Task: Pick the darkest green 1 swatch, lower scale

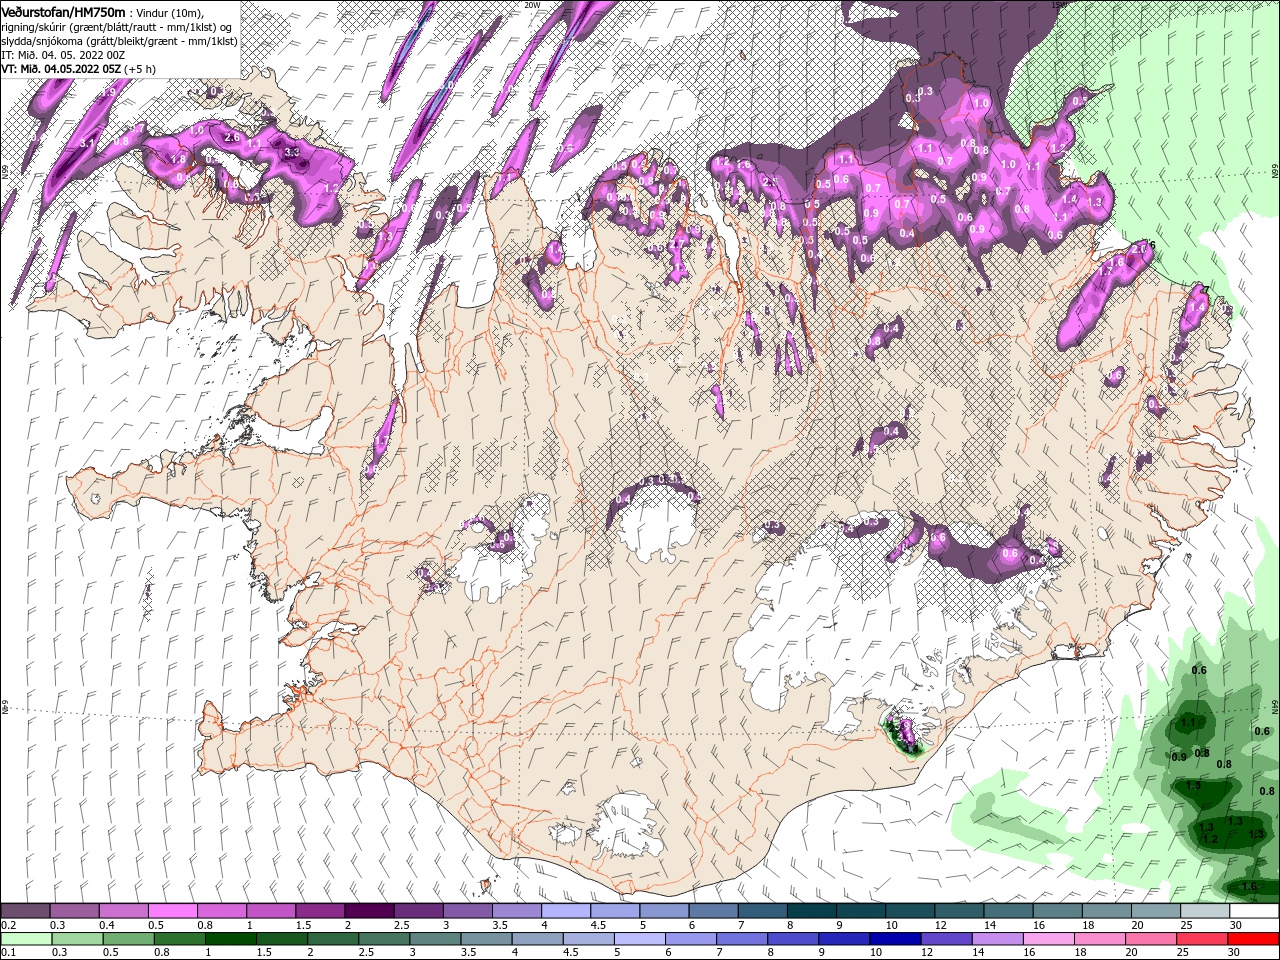Action: [x=230, y=939]
